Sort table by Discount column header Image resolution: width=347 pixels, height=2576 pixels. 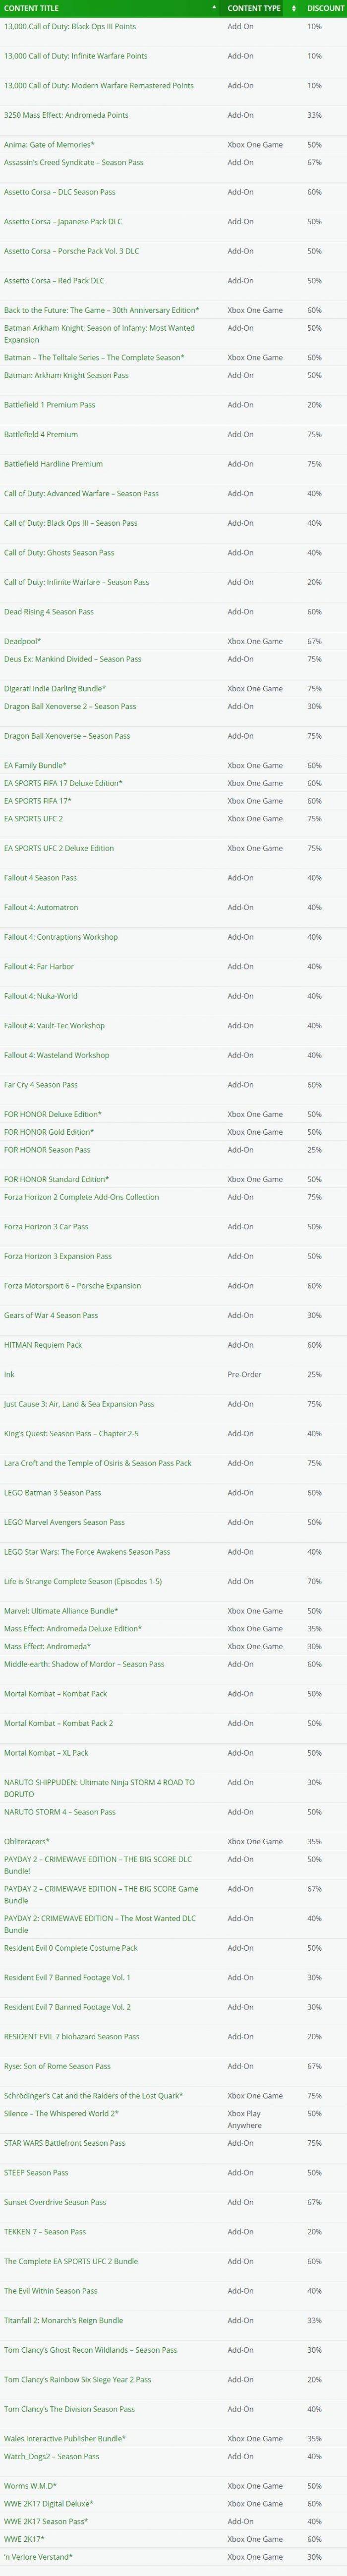tap(326, 8)
